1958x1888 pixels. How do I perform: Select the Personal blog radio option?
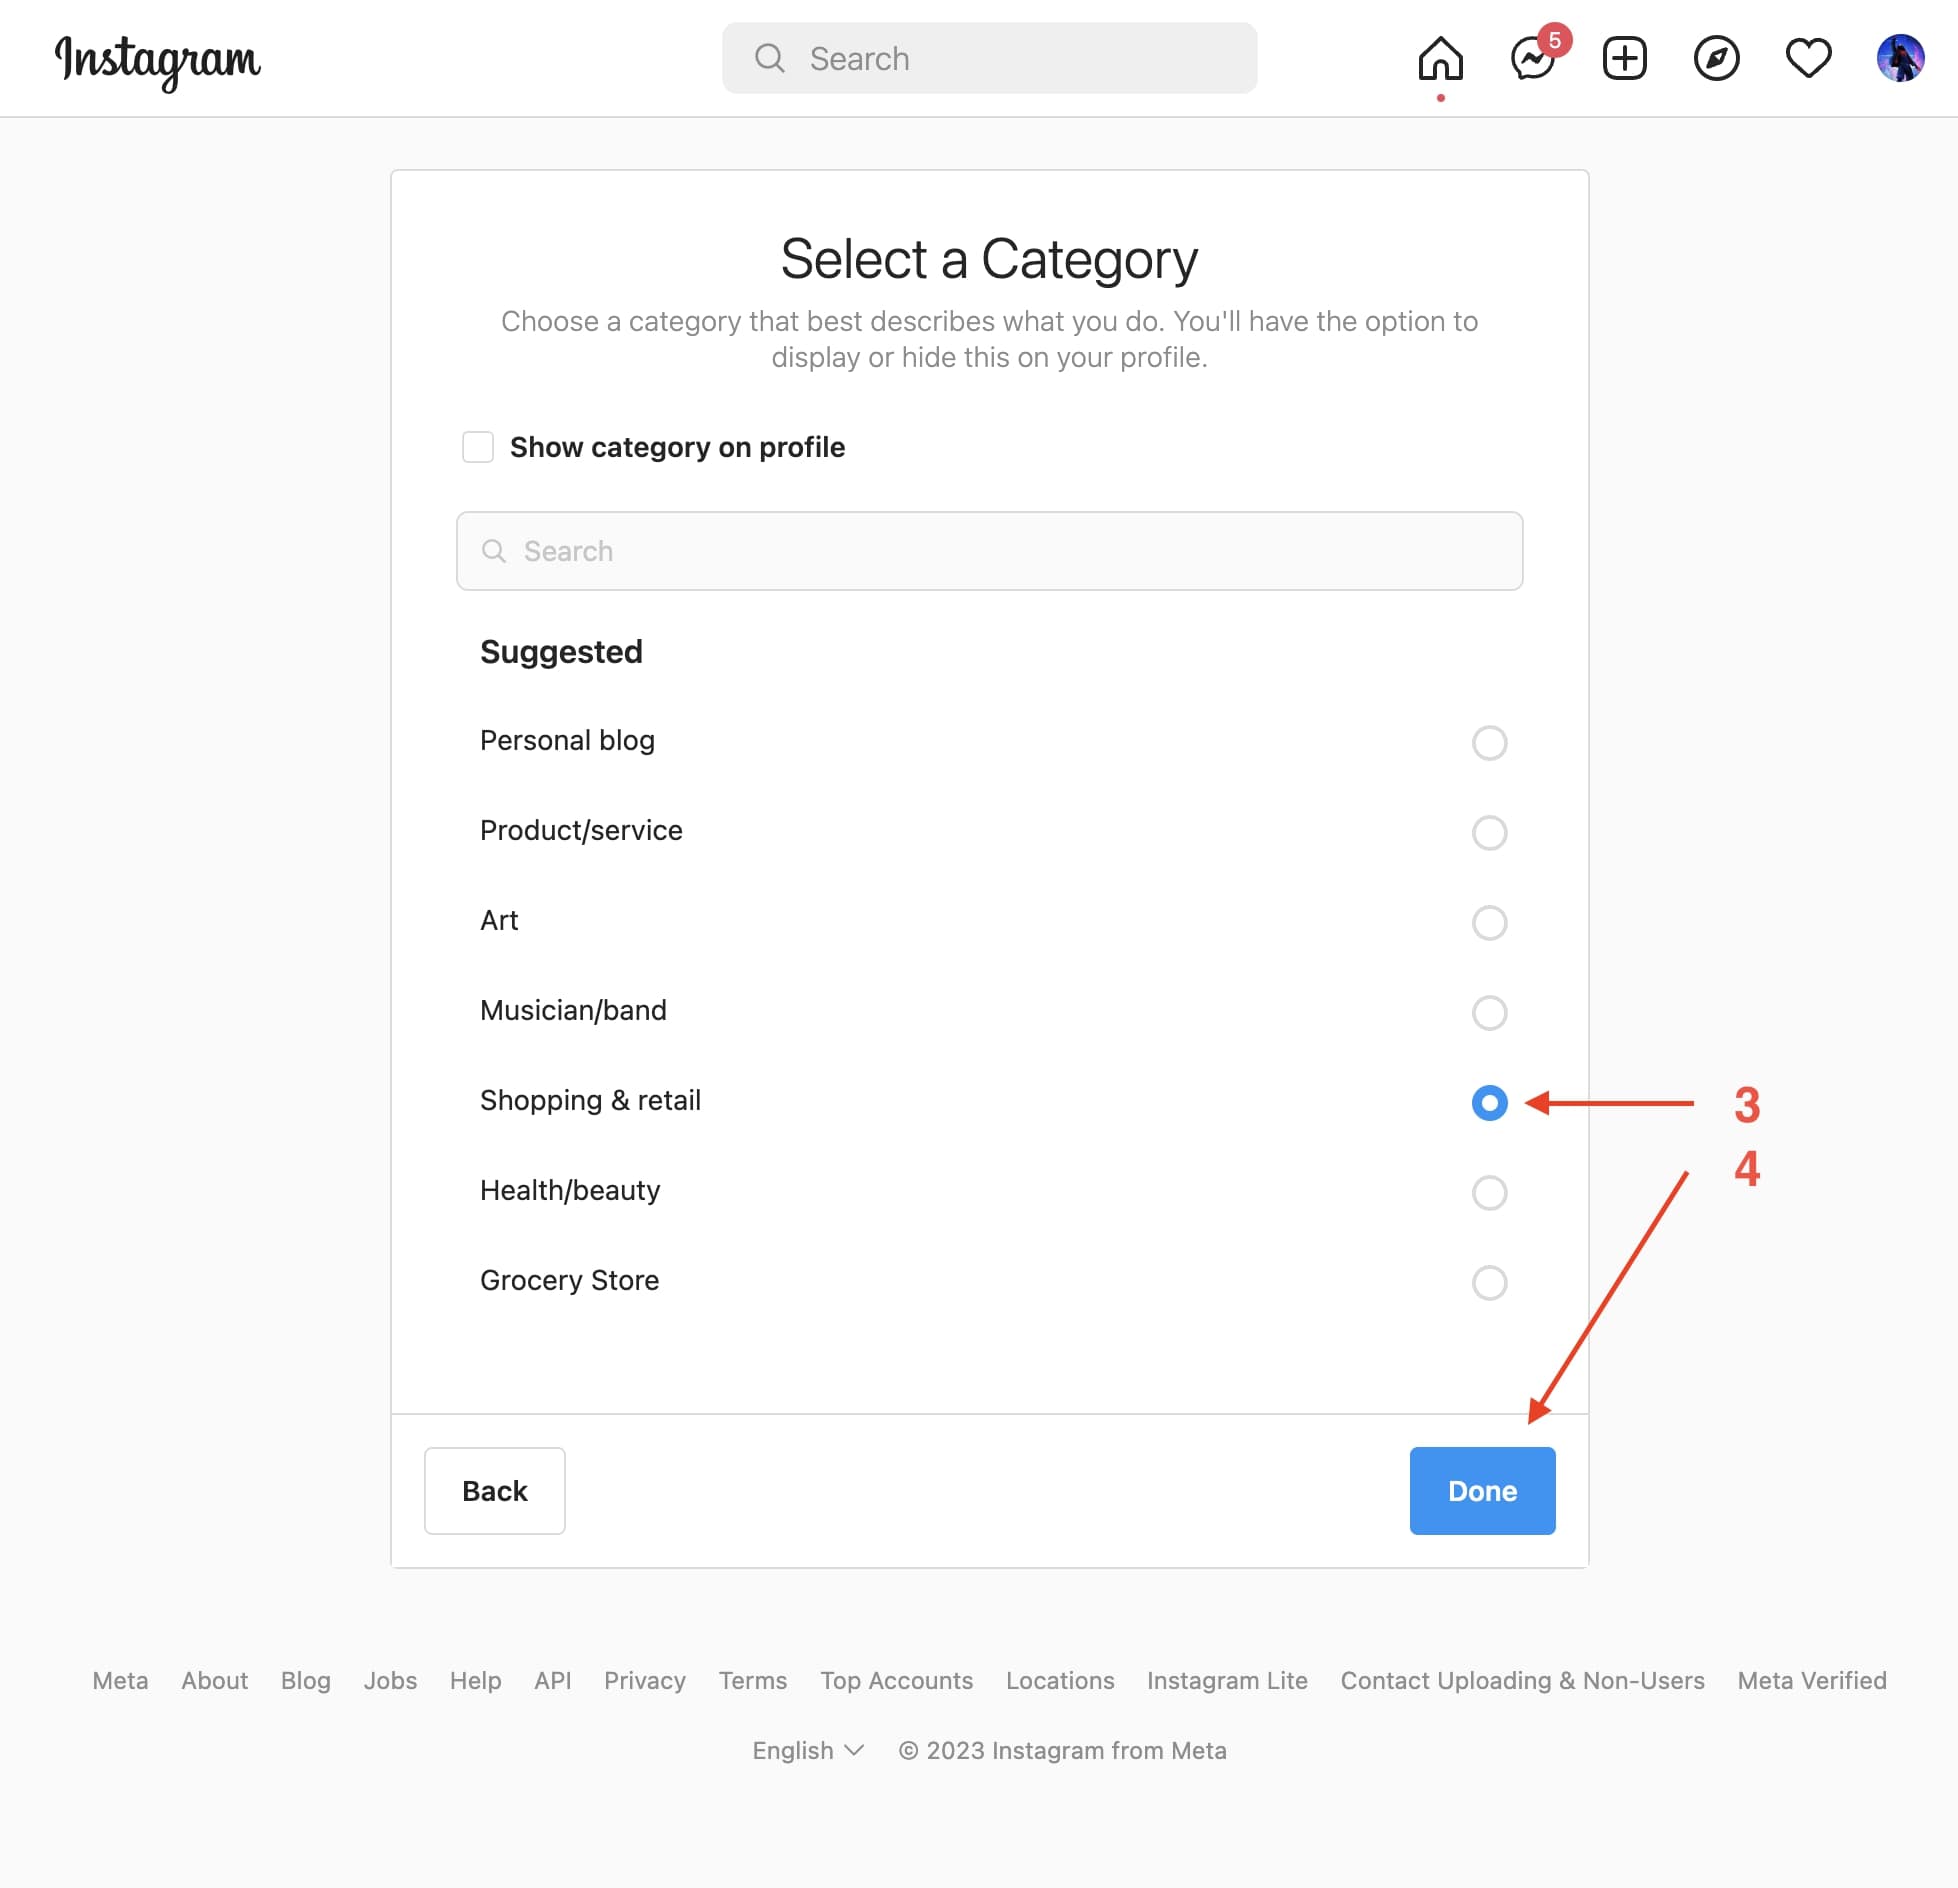(x=1489, y=742)
